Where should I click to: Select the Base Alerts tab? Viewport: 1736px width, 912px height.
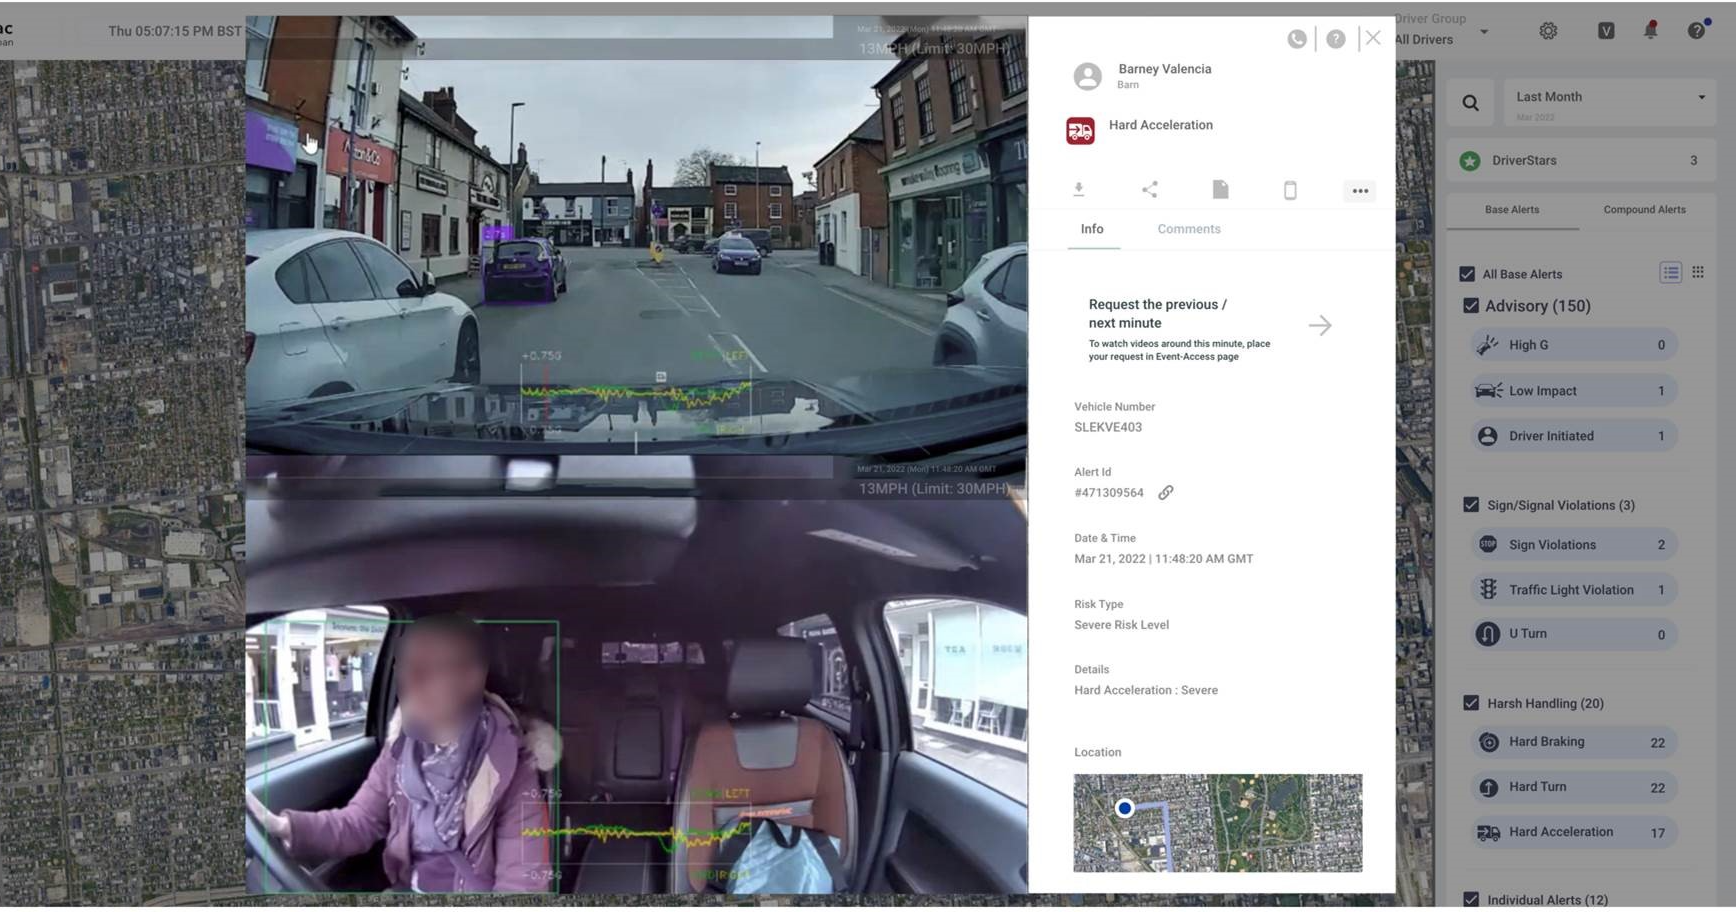click(1512, 210)
